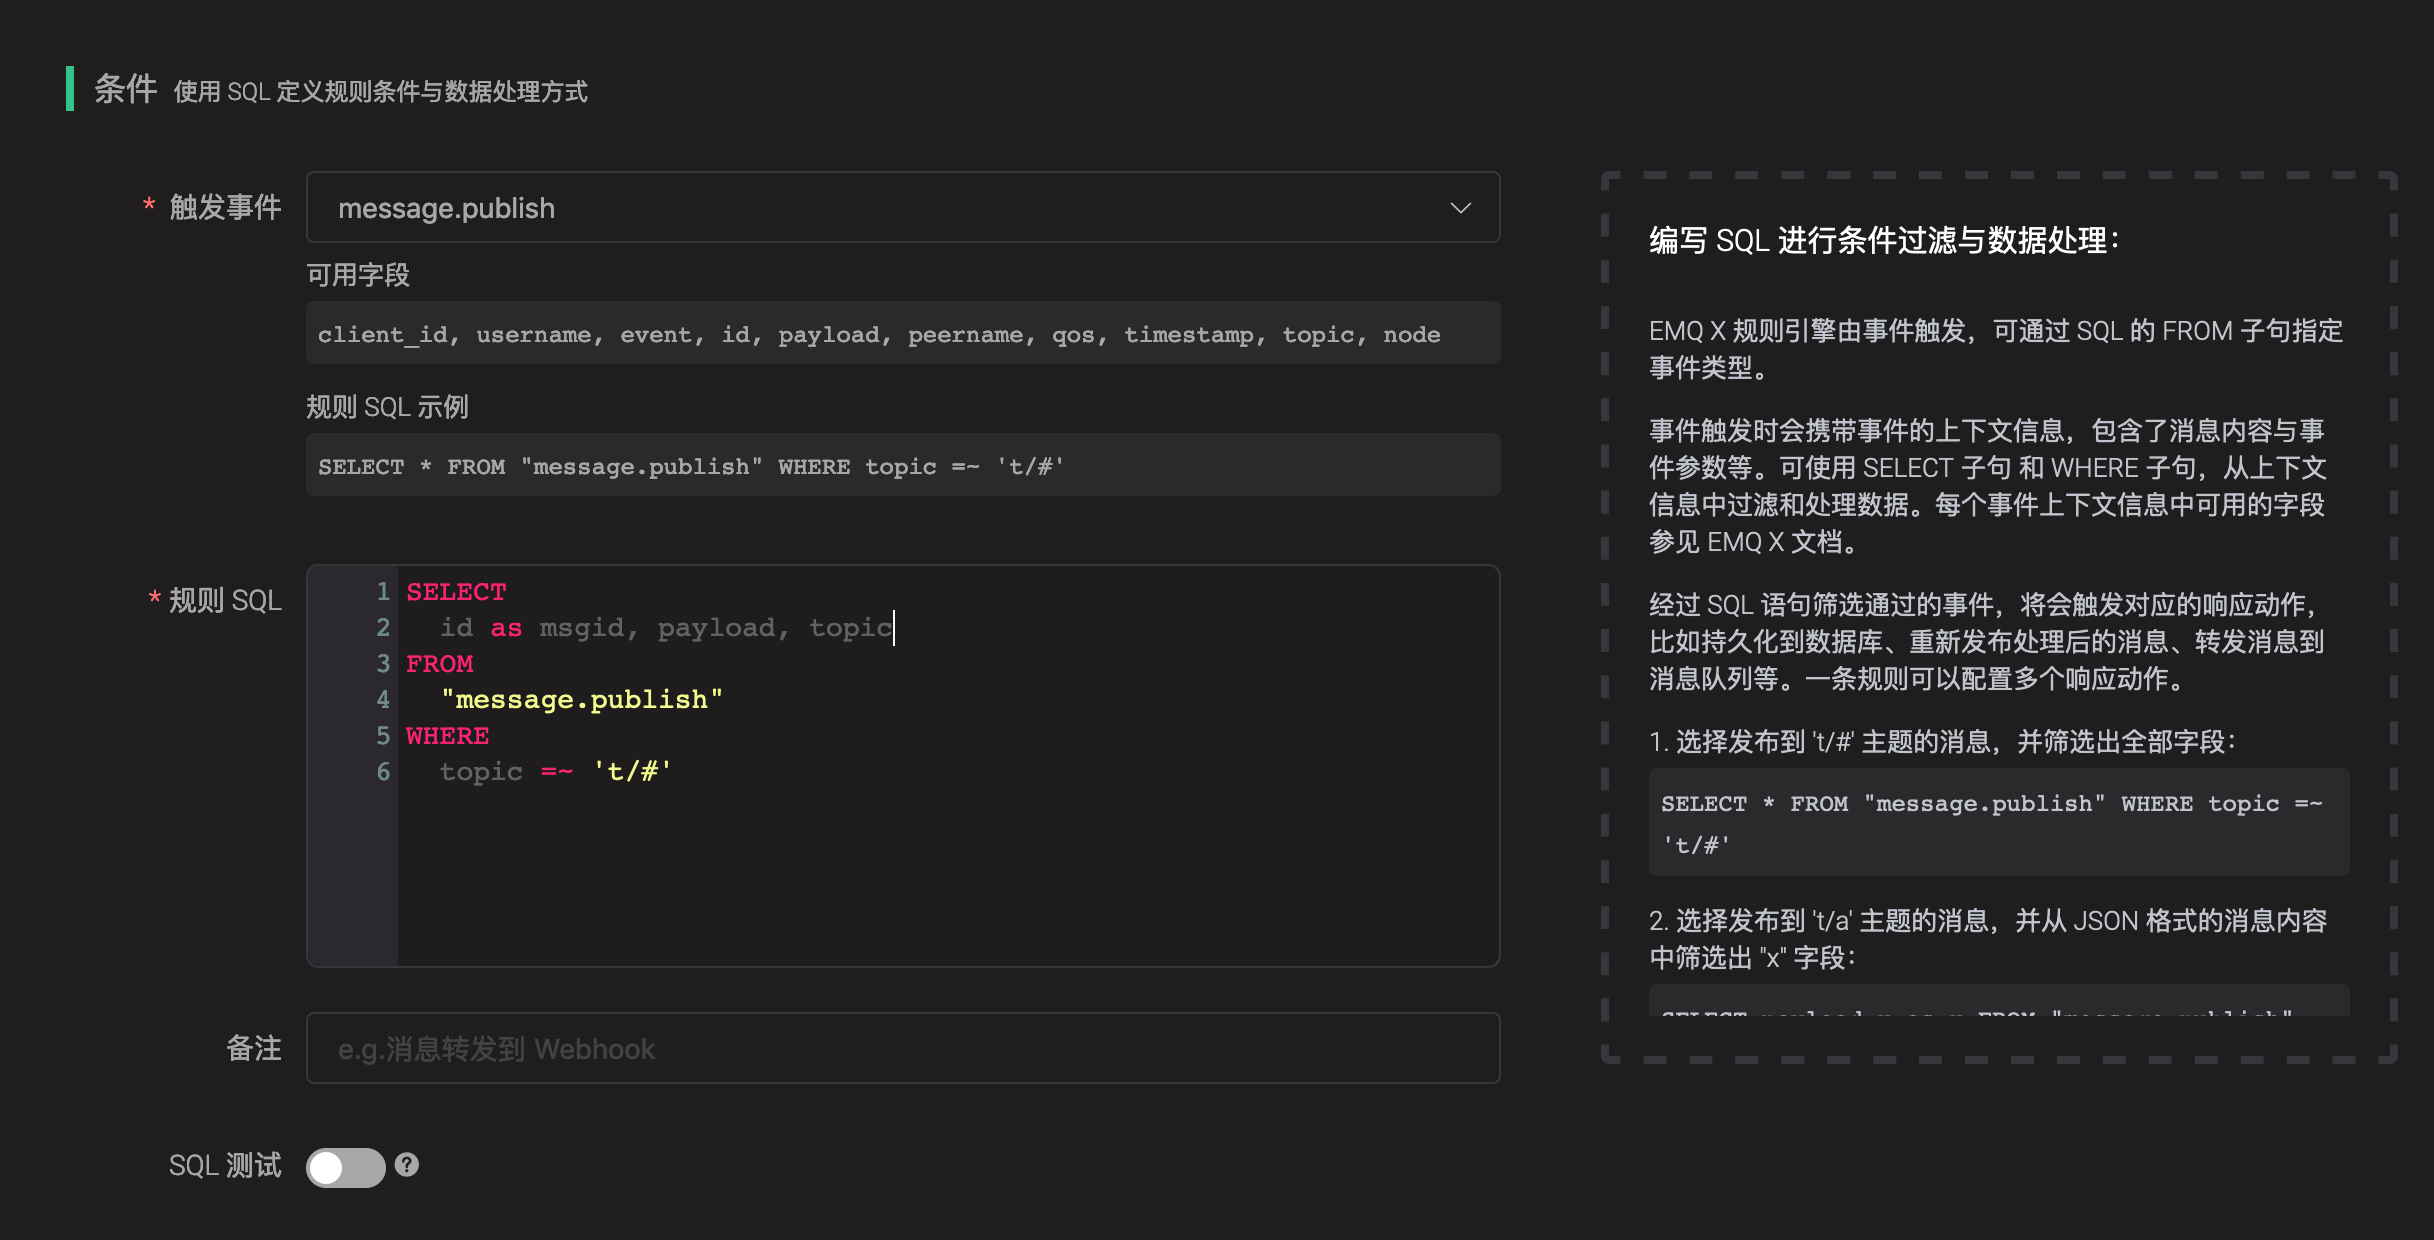Click the "message.publish" string on line 4
The image size is (2434, 1240).
click(x=581, y=700)
